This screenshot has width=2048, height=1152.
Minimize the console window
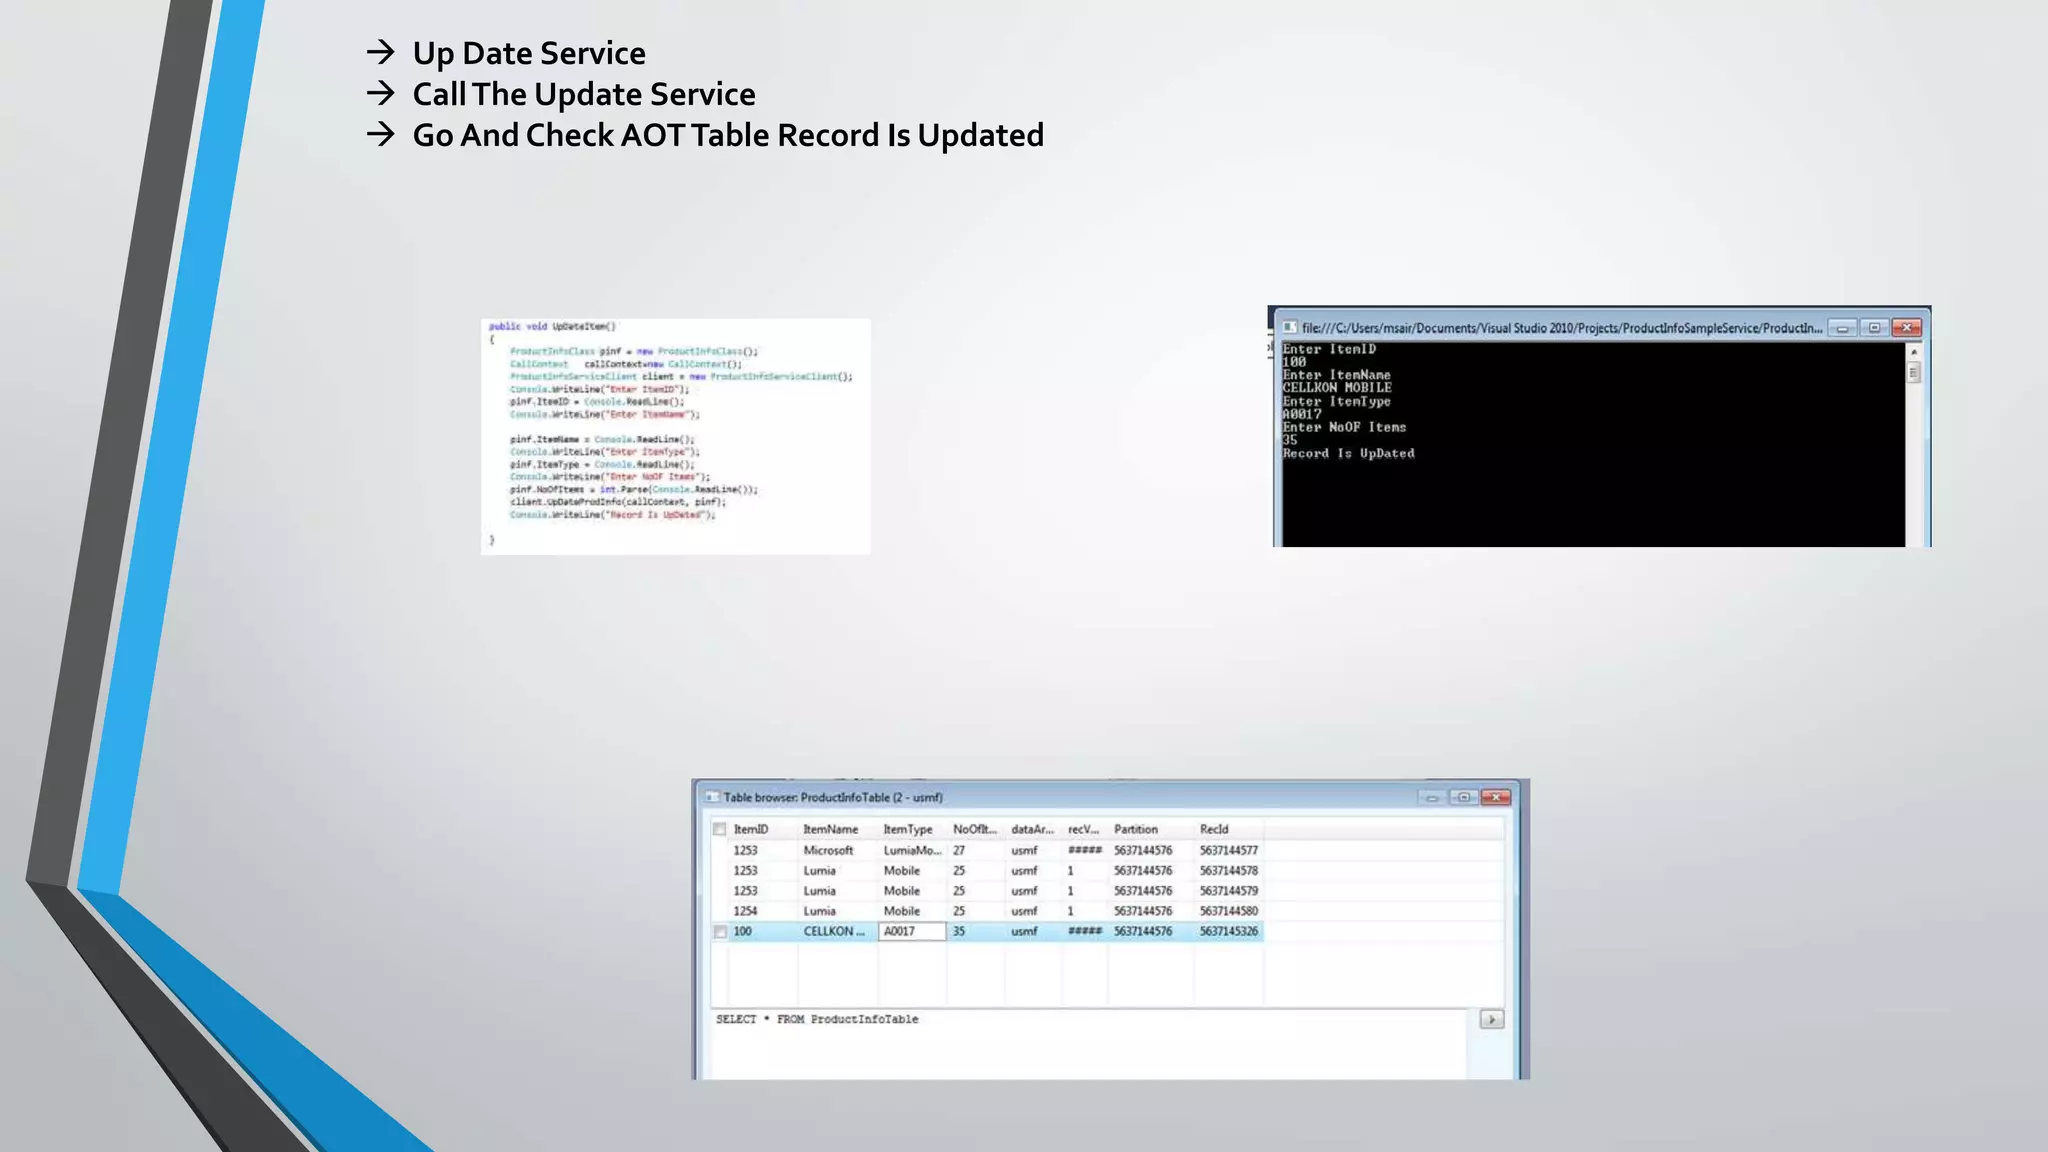pyautogui.click(x=1842, y=328)
